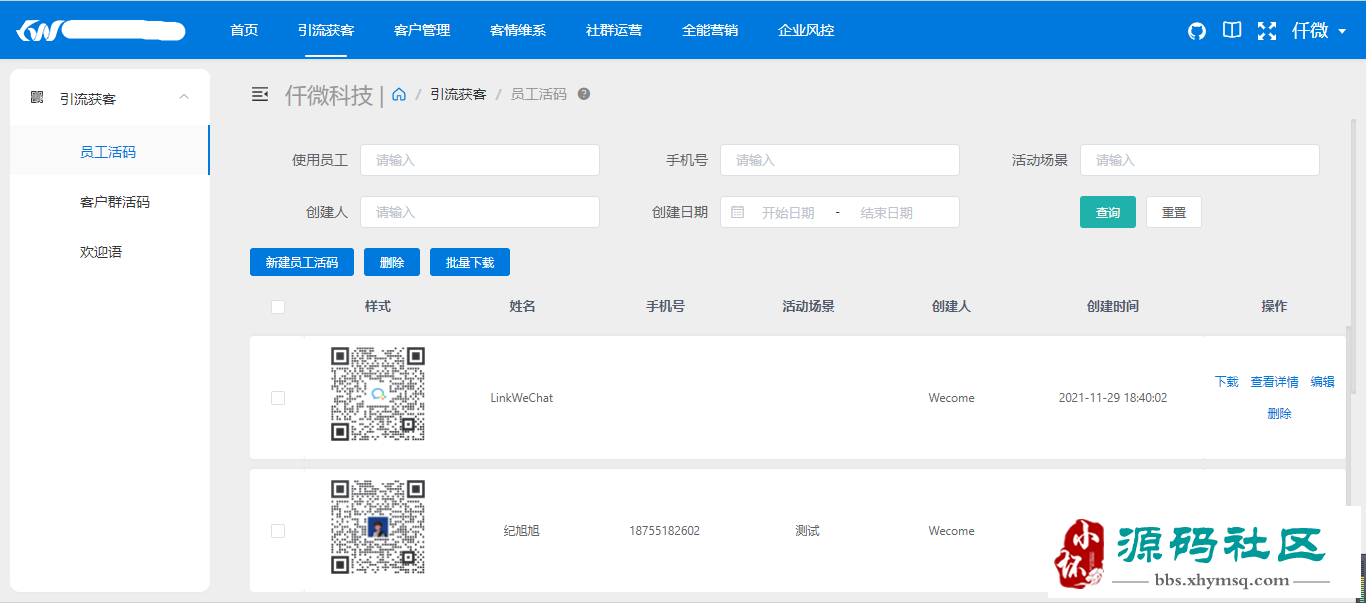Click the 样式 column header
Viewport: 1366px width, 603px height.
[x=378, y=306]
